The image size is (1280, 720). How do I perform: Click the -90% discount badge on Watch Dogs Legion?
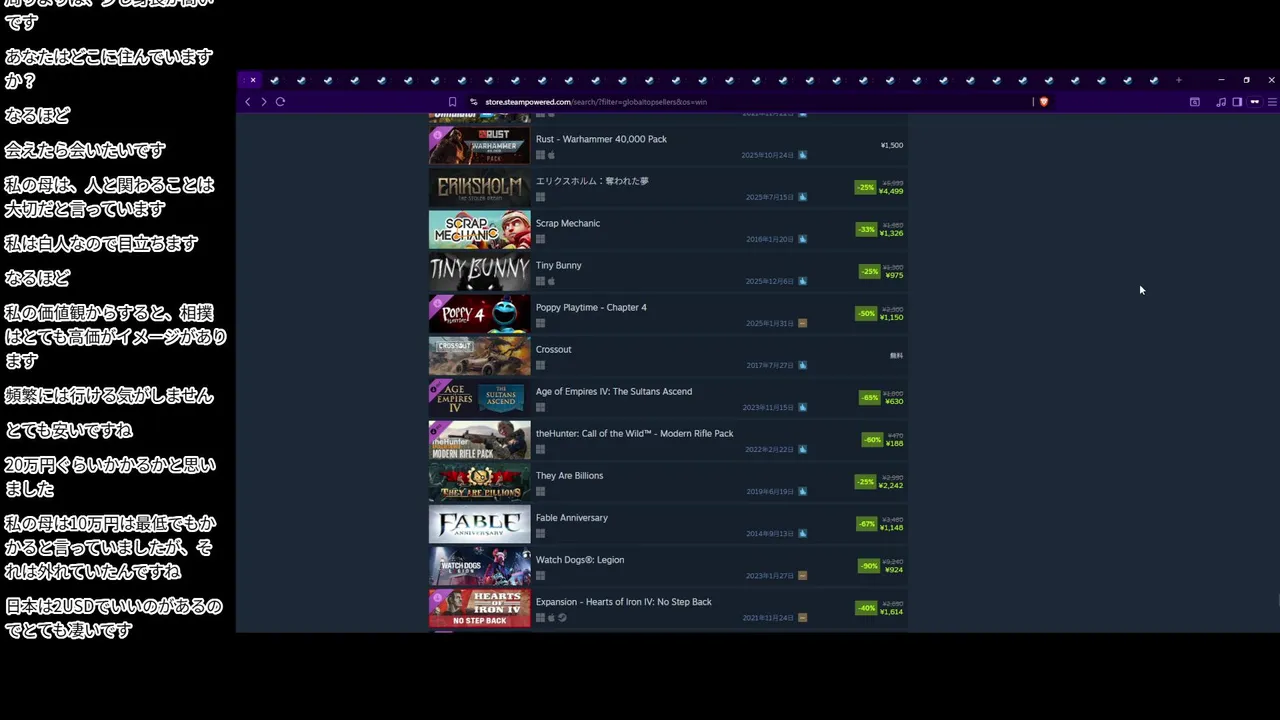click(868, 566)
